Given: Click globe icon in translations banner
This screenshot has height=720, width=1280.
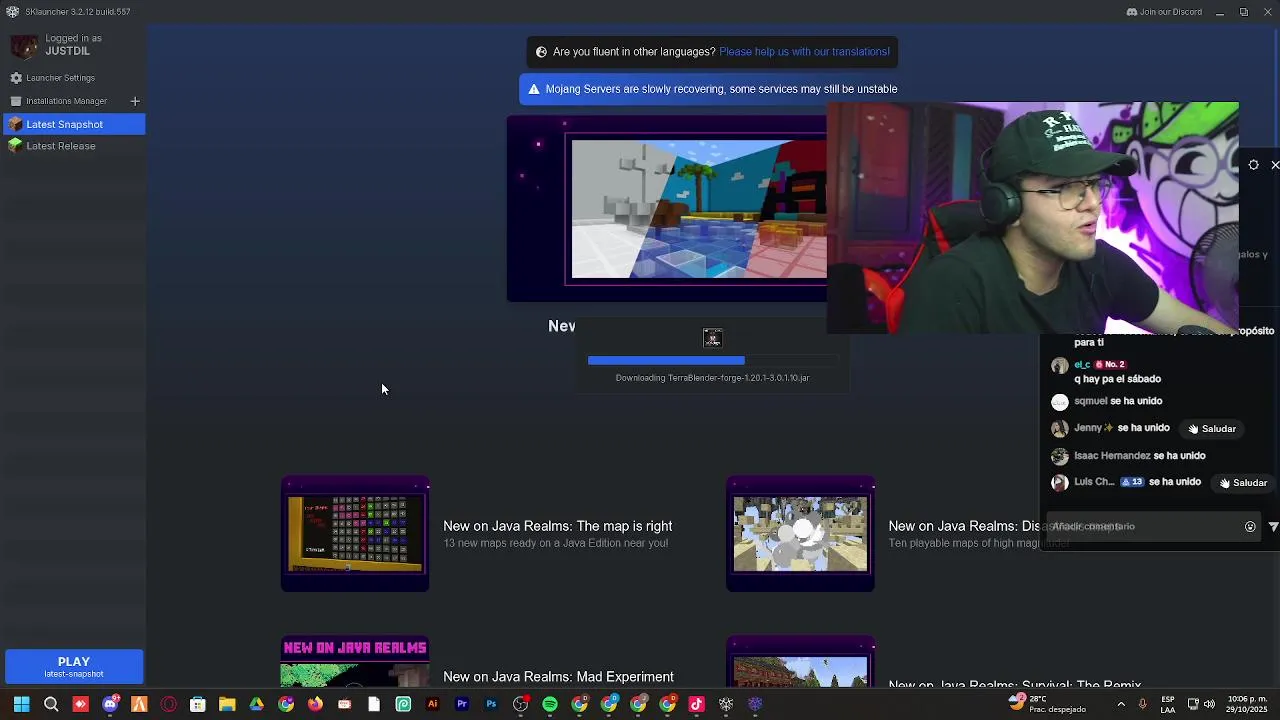Looking at the screenshot, I should [x=541, y=52].
